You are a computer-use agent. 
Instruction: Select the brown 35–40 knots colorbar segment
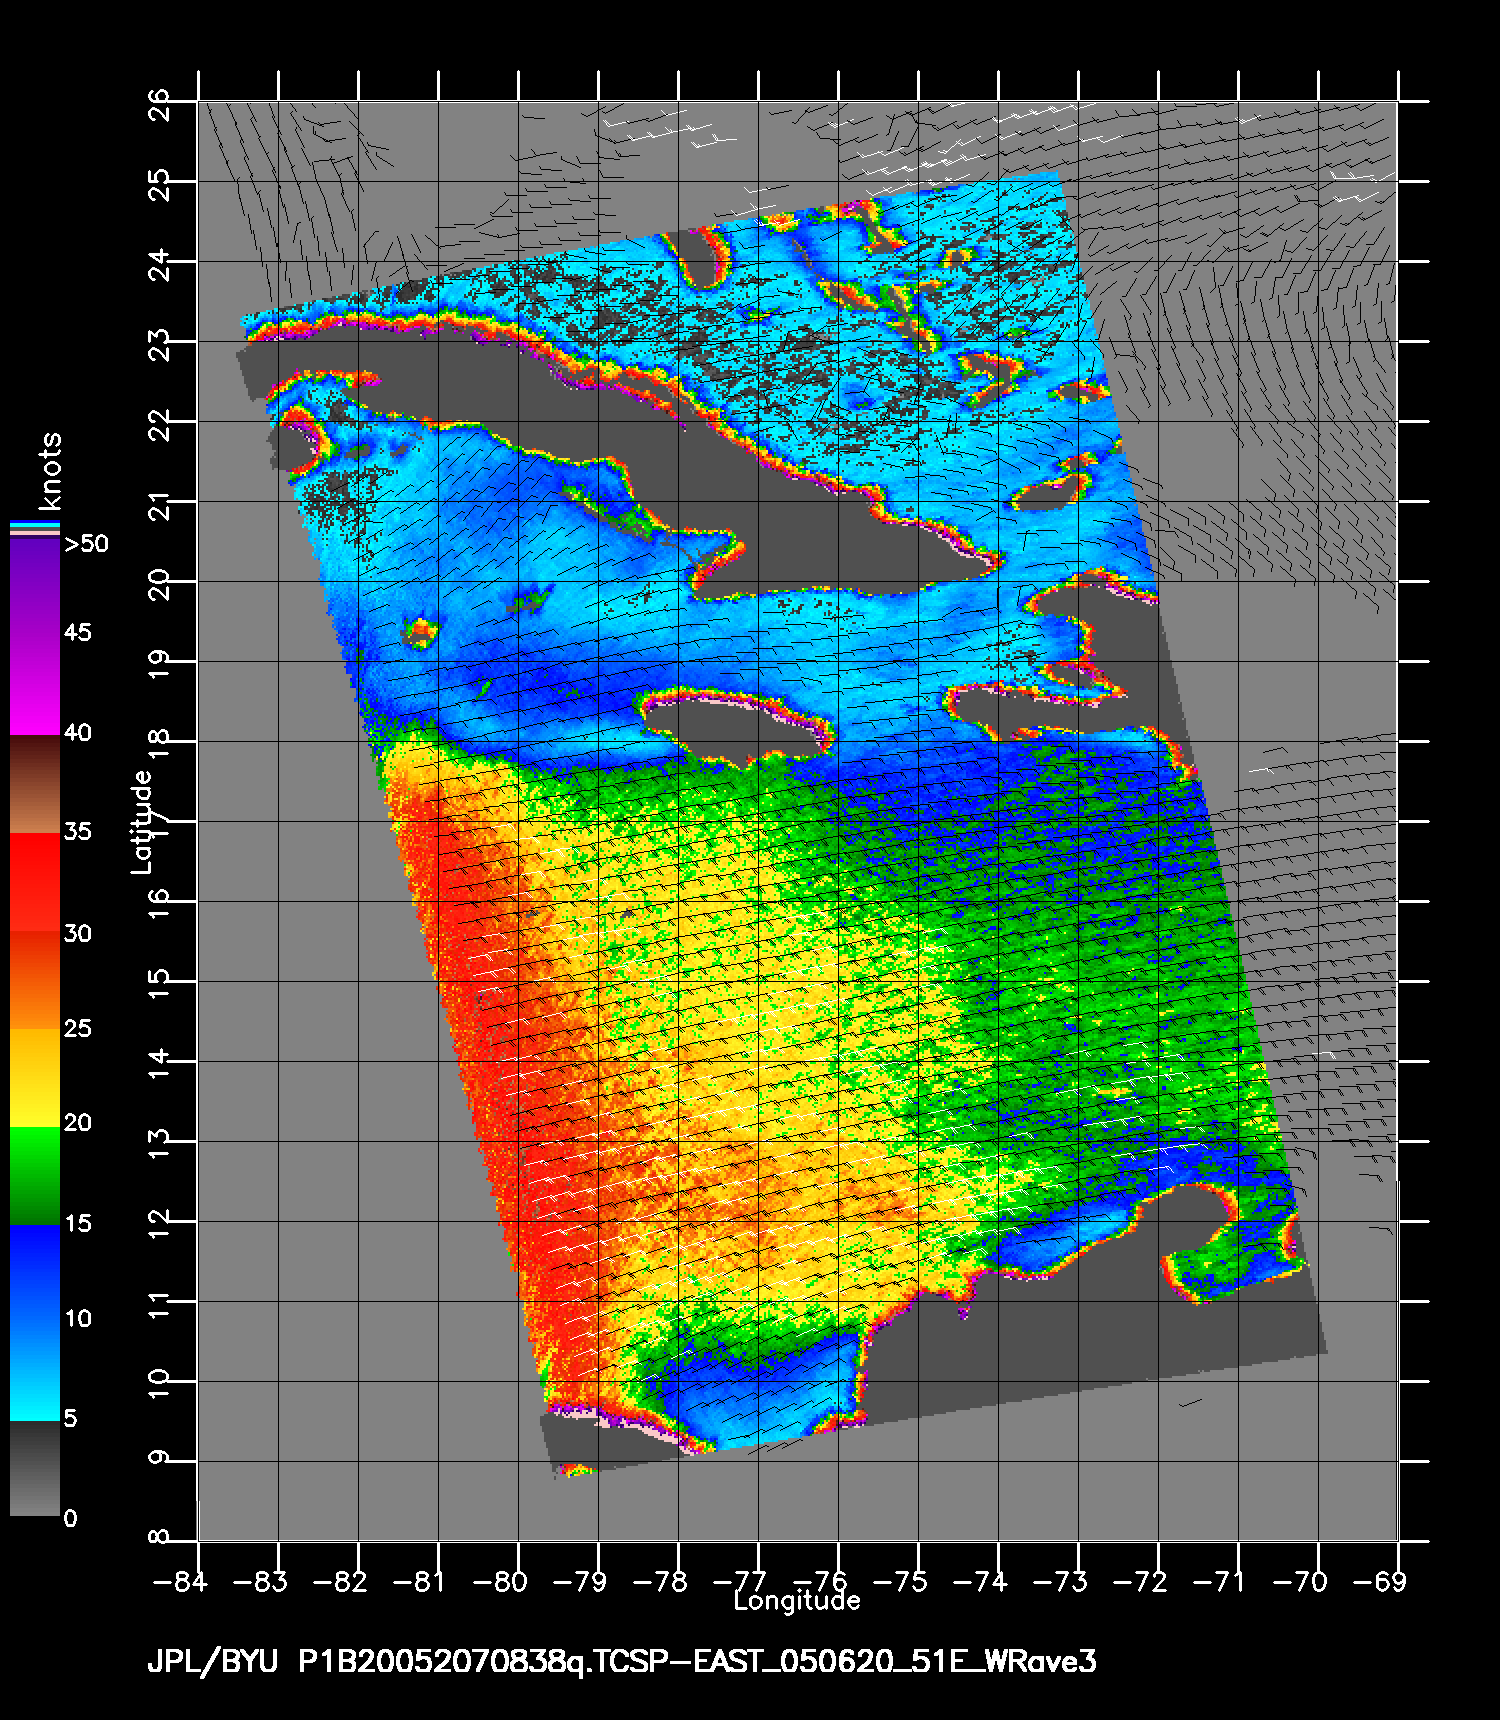tap(35, 785)
